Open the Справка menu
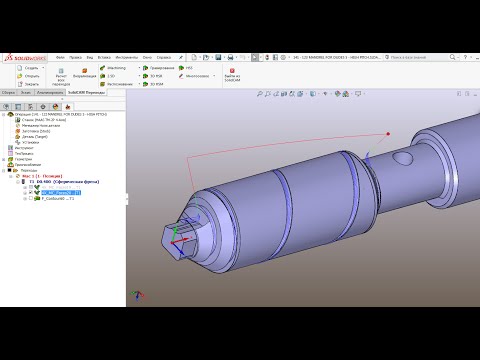The image size is (480, 360). 164,57
